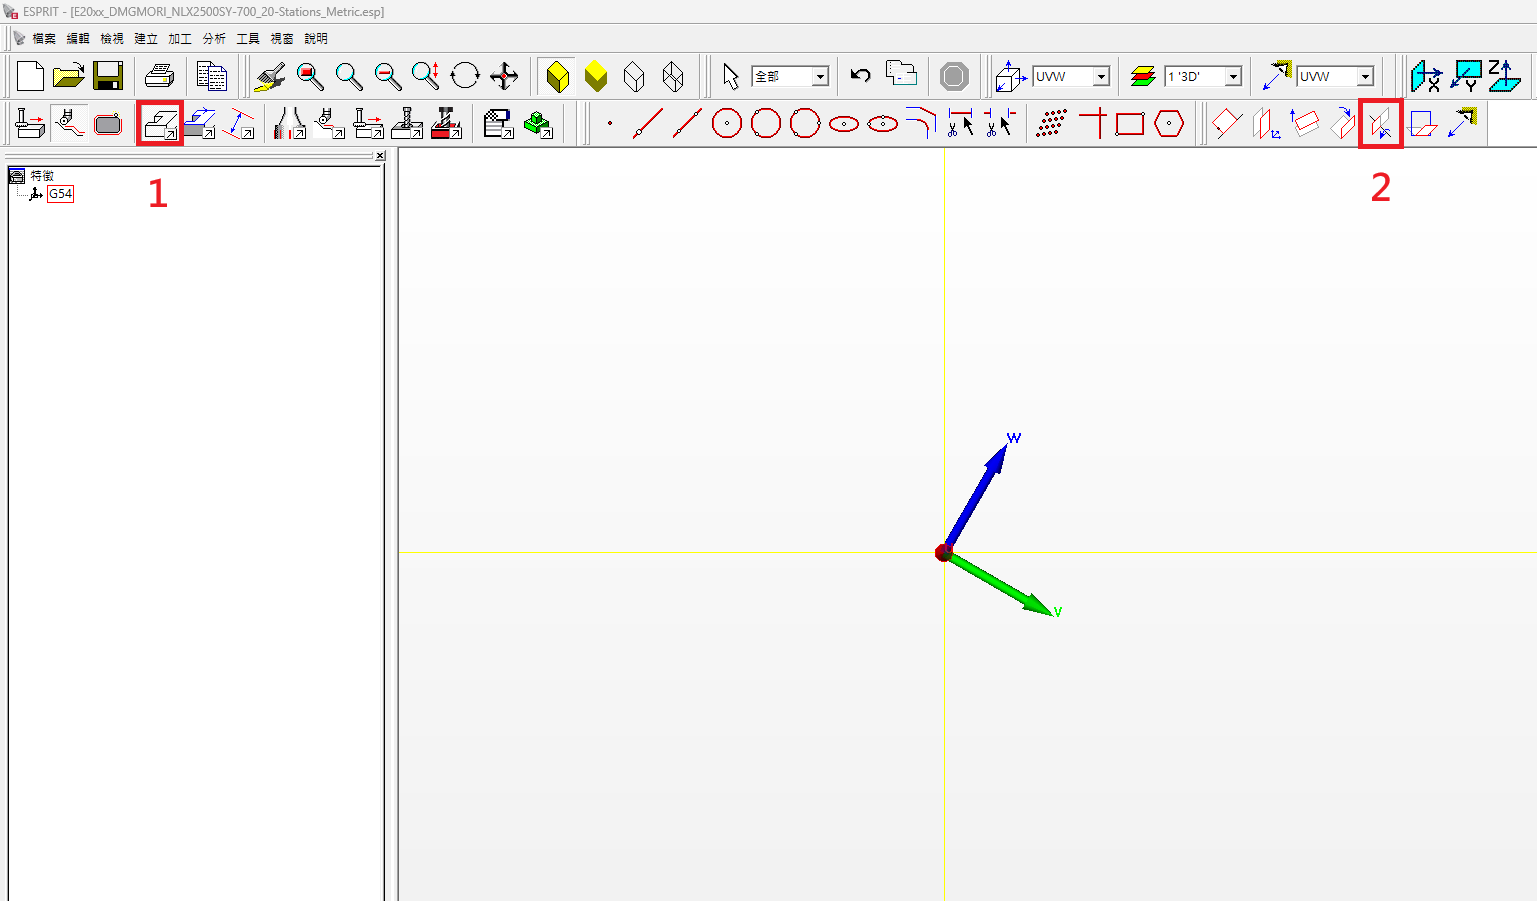Select the Rectangle drawing tool
The image size is (1537, 901).
tap(1130, 124)
